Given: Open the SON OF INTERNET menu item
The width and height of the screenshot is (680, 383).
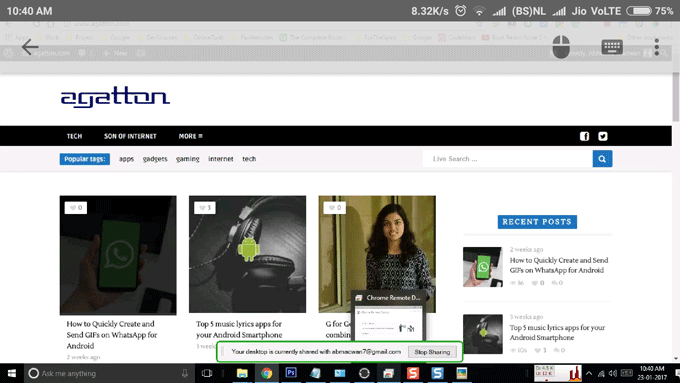Looking at the screenshot, I should pyautogui.click(x=130, y=136).
